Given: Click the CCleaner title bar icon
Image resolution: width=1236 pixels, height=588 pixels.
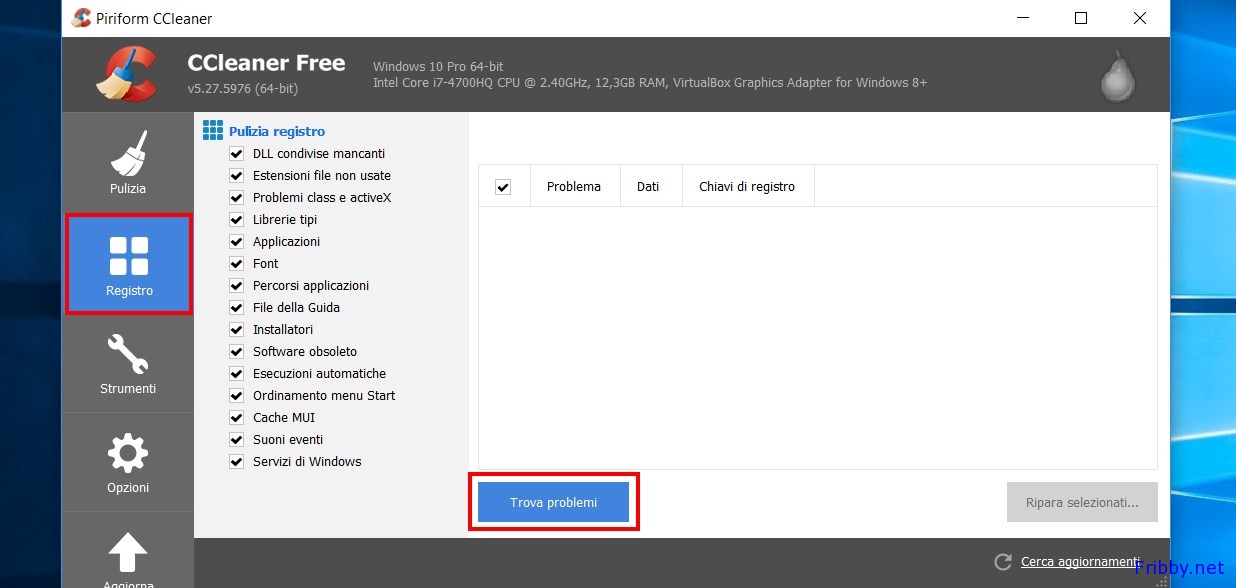Looking at the screenshot, I should coord(82,18).
